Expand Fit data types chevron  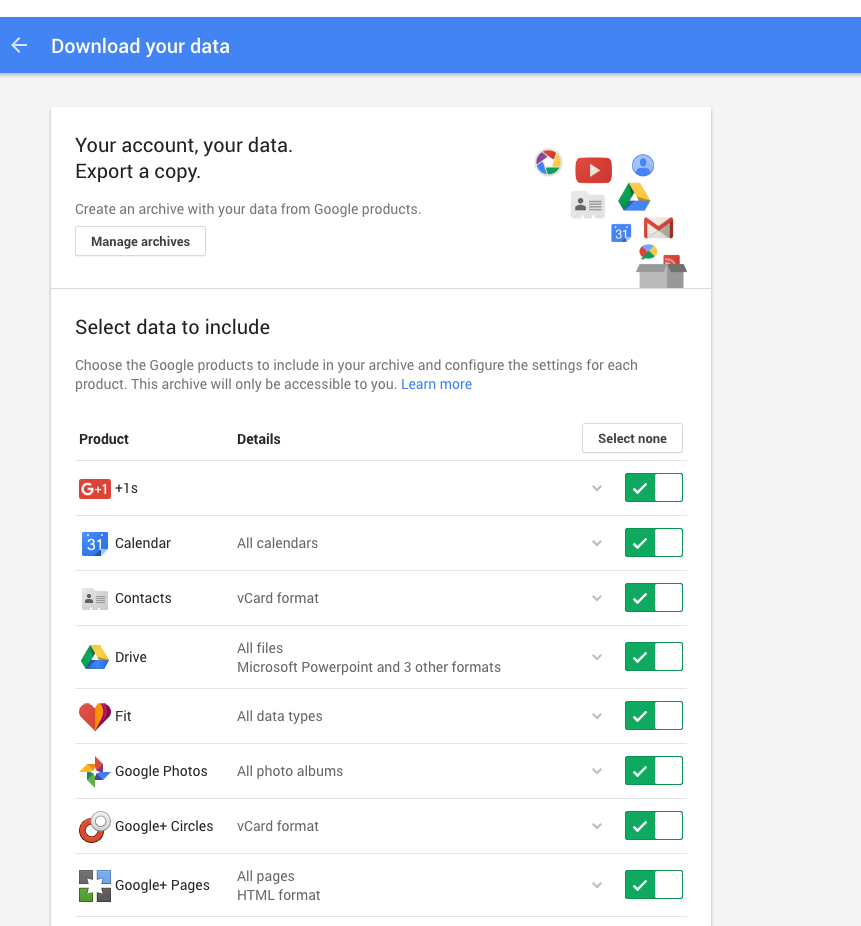tap(597, 716)
